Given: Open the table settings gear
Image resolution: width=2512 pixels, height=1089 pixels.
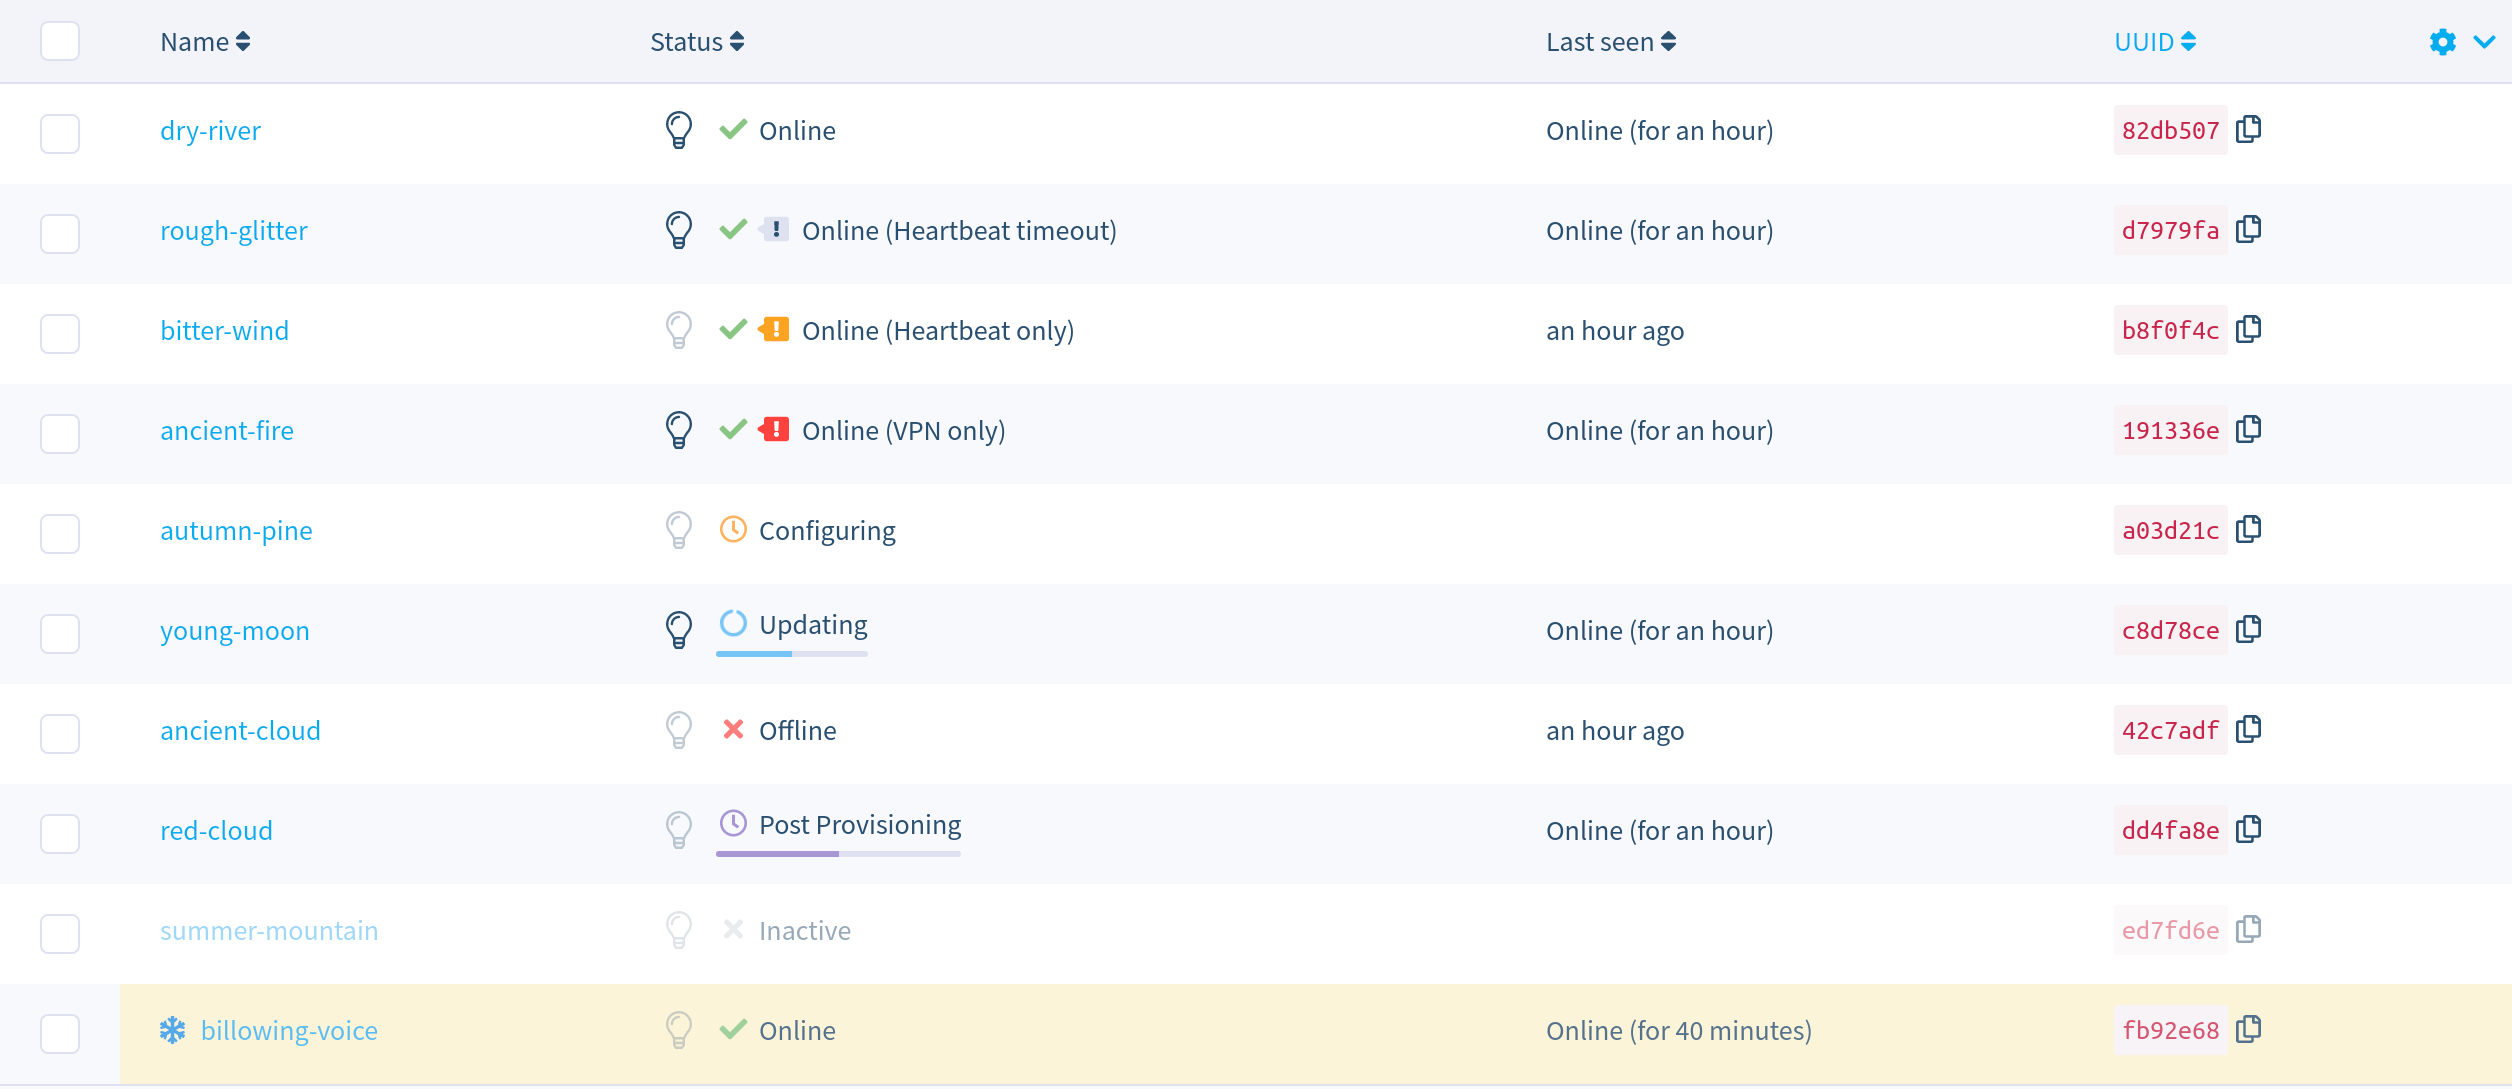Looking at the screenshot, I should 2441,42.
